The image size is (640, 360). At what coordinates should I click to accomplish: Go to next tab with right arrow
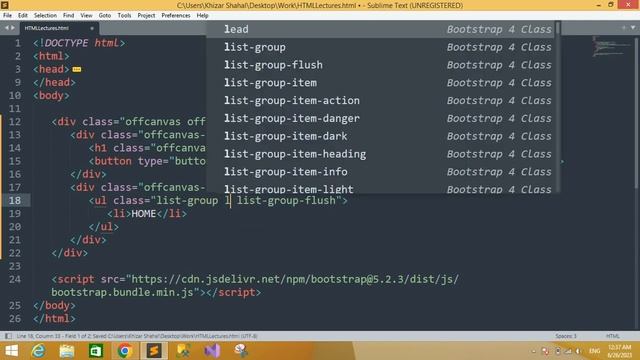click(x=13, y=28)
